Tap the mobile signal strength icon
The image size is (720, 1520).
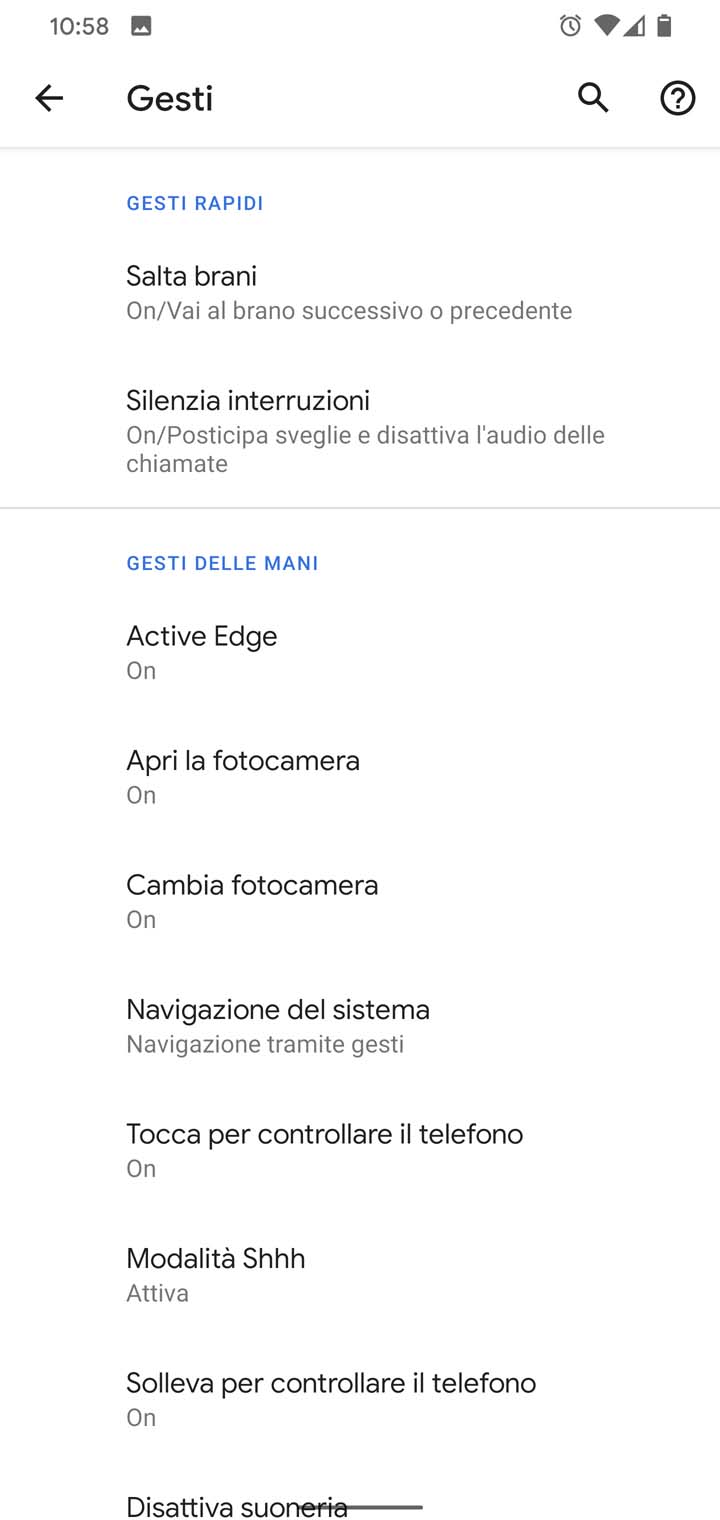pos(634,26)
